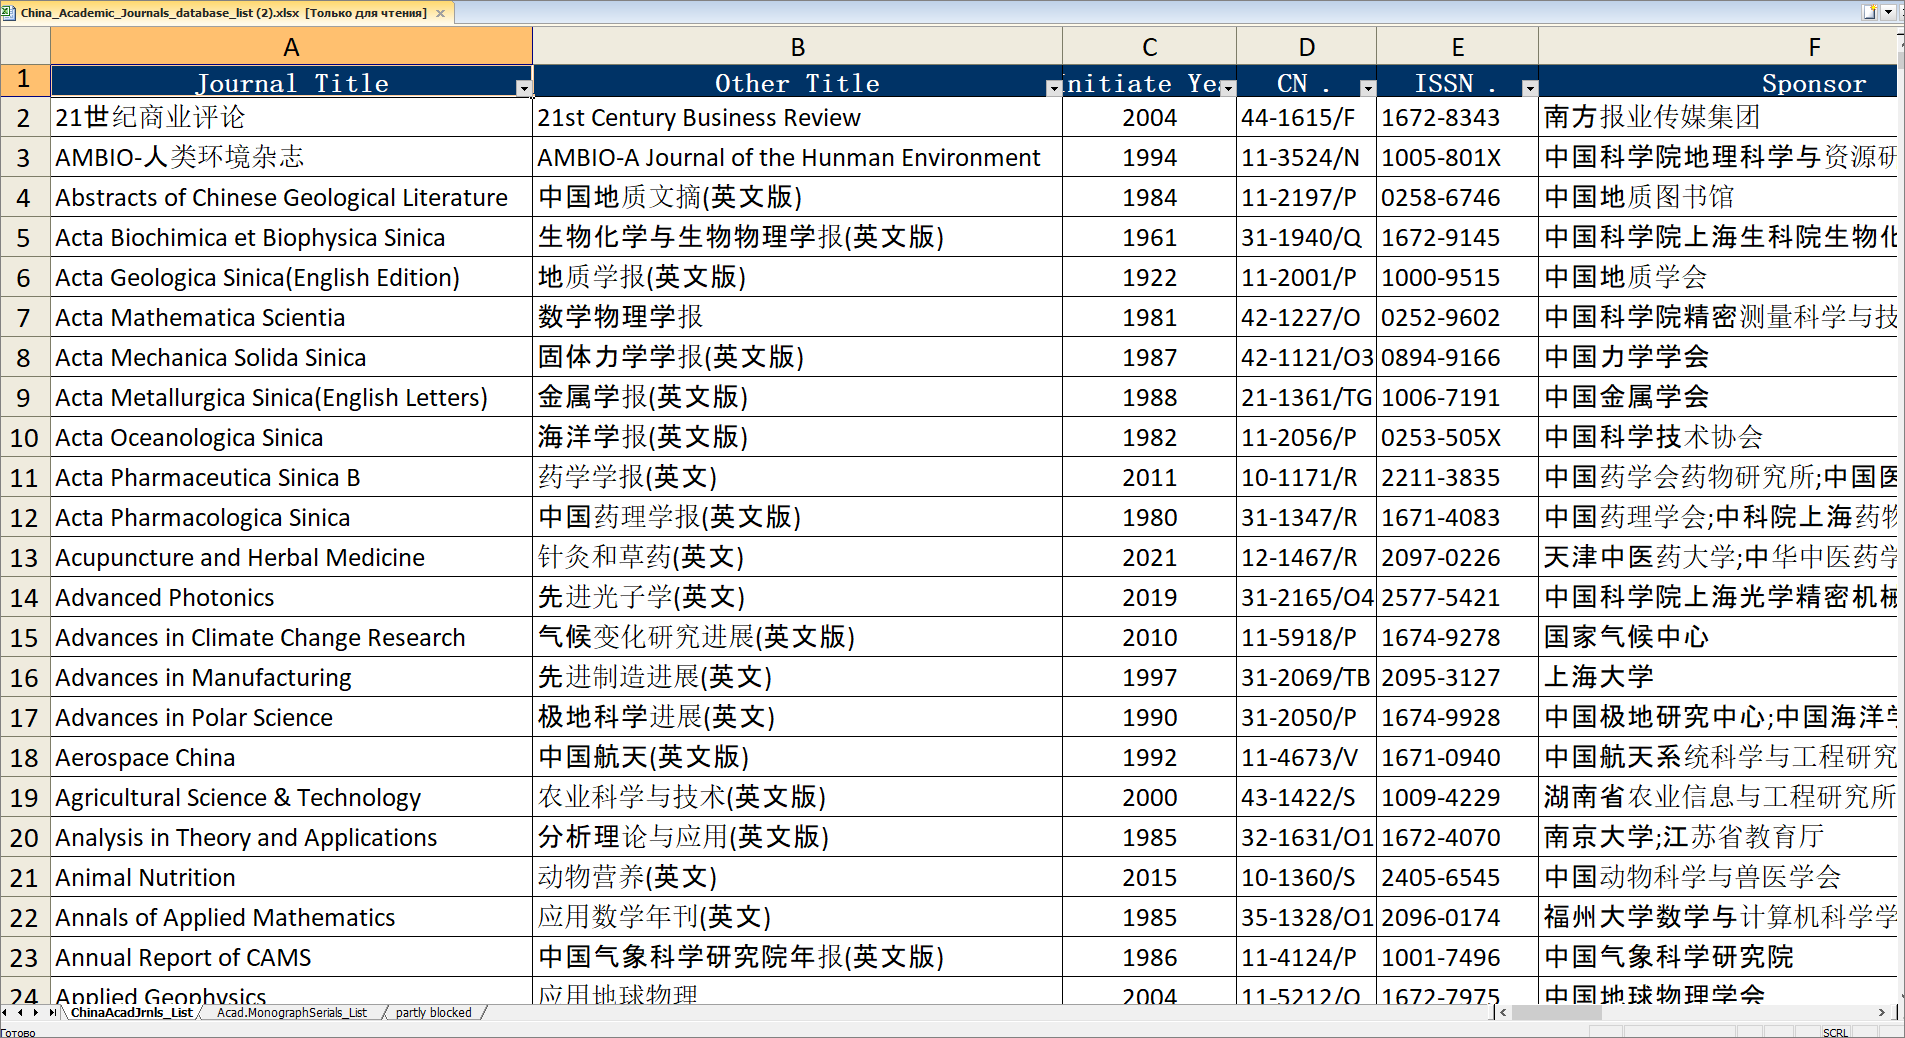The width and height of the screenshot is (1905, 1038).
Task: Select column C header
Action: pyautogui.click(x=1149, y=47)
